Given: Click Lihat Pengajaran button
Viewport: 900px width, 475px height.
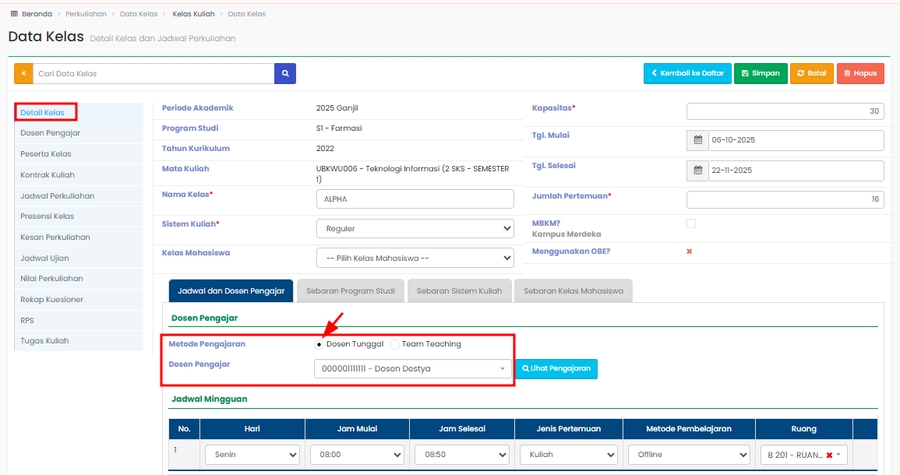Looking at the screenshot, I should (555, 369).
